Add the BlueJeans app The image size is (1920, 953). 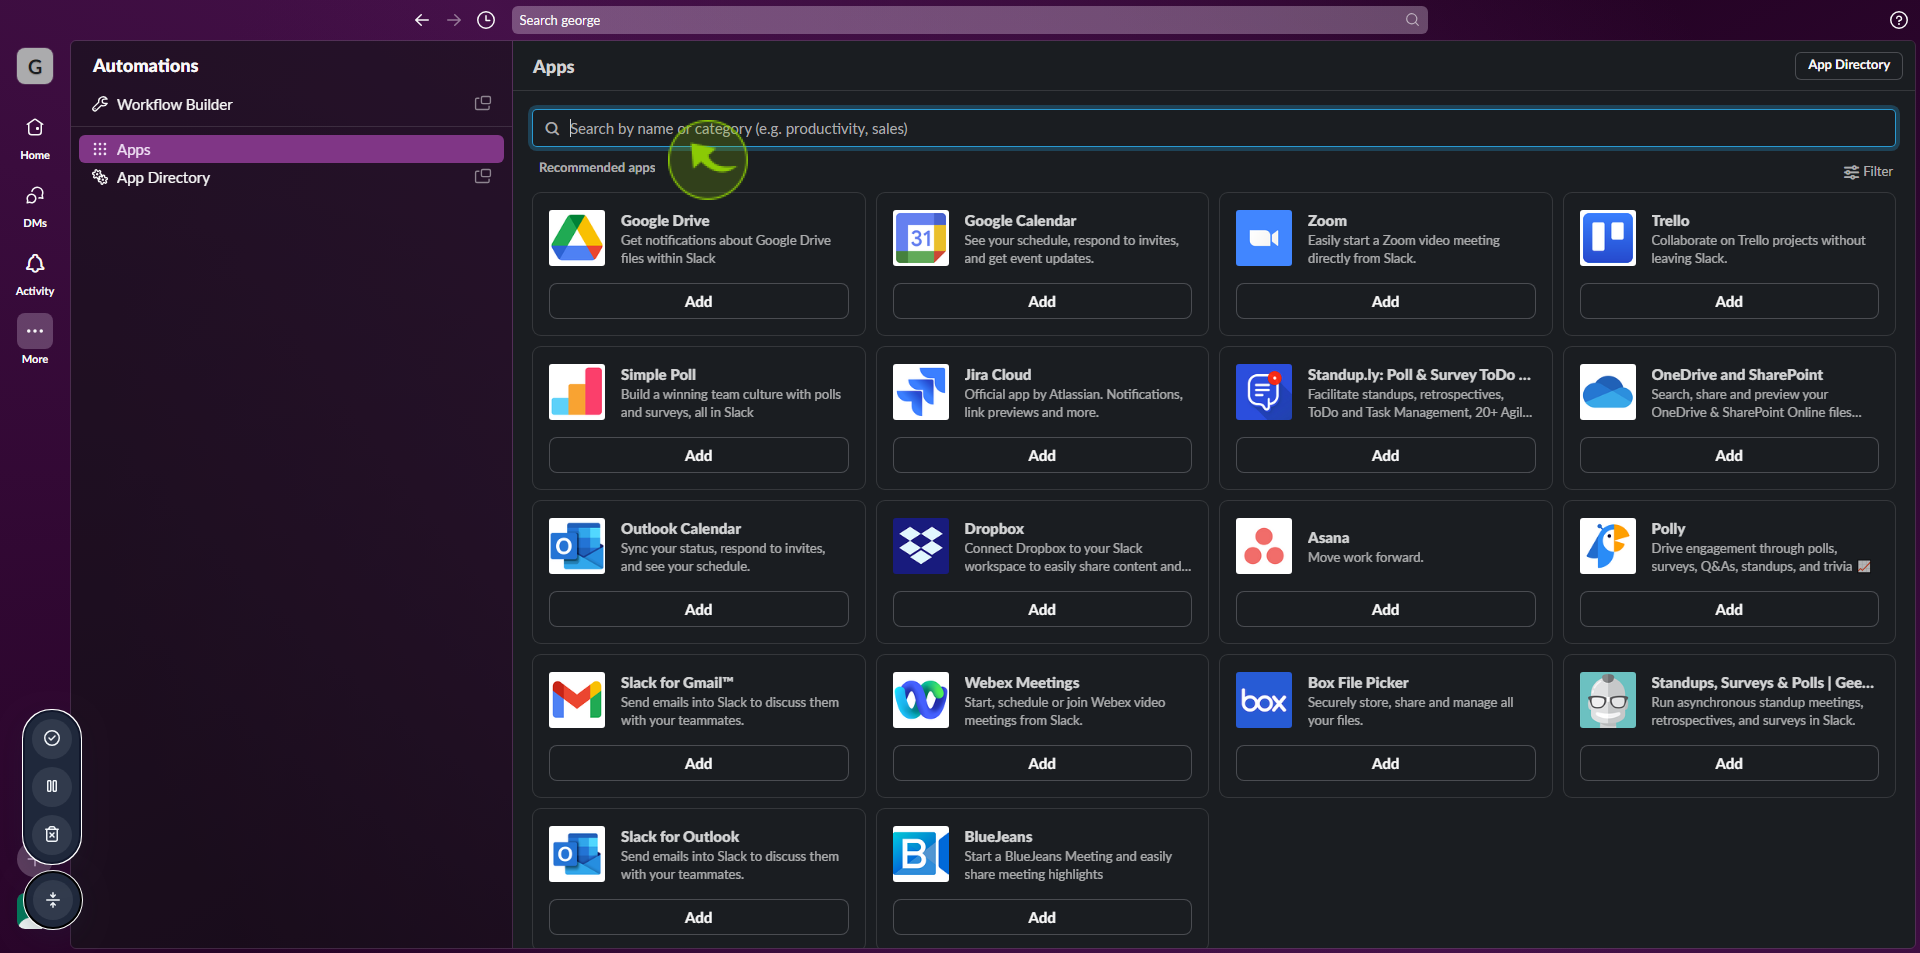[x=1042, y=917]
